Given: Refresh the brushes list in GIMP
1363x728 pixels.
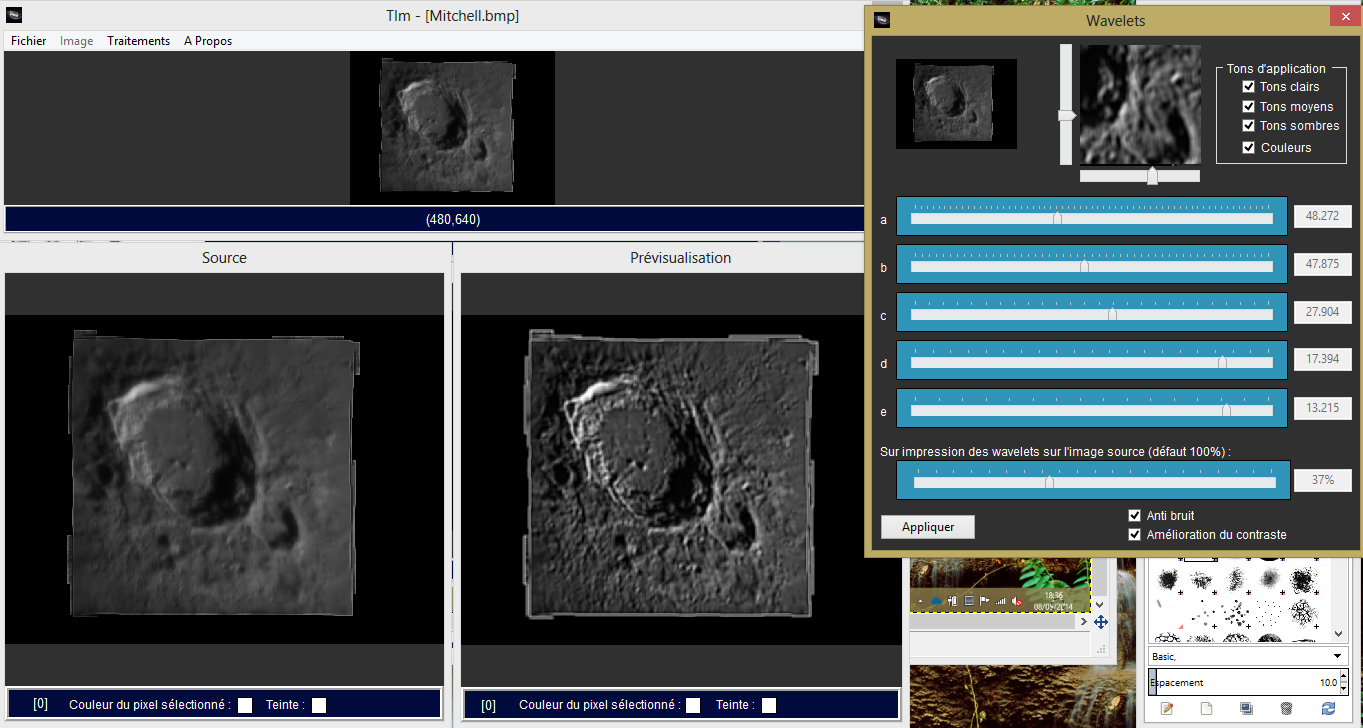Looking at the screenshot, I should tap(1328, 709).
